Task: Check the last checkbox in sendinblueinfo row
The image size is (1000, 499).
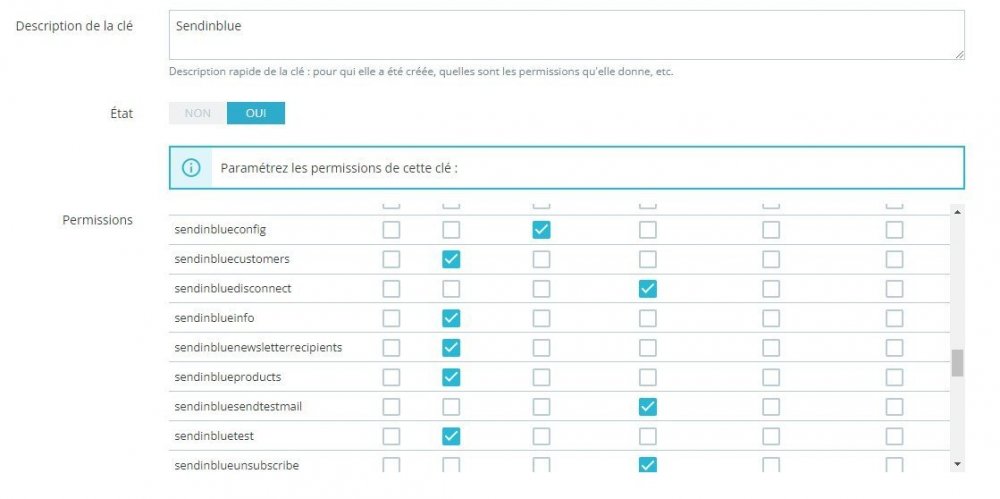Action: coord(894,318)
